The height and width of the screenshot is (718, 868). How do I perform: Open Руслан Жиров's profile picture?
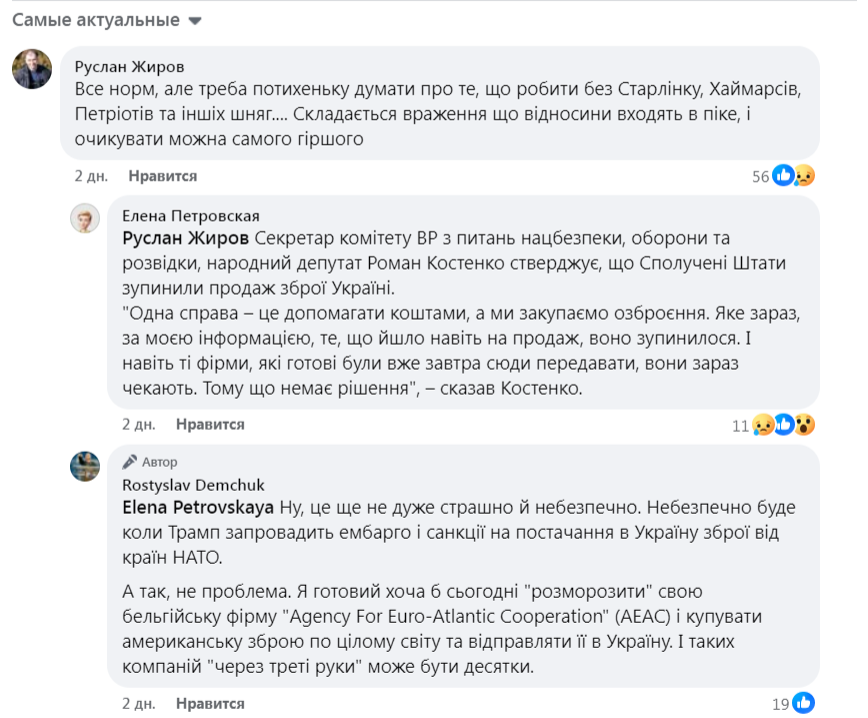pyautogui.click(x=32, y=69)
